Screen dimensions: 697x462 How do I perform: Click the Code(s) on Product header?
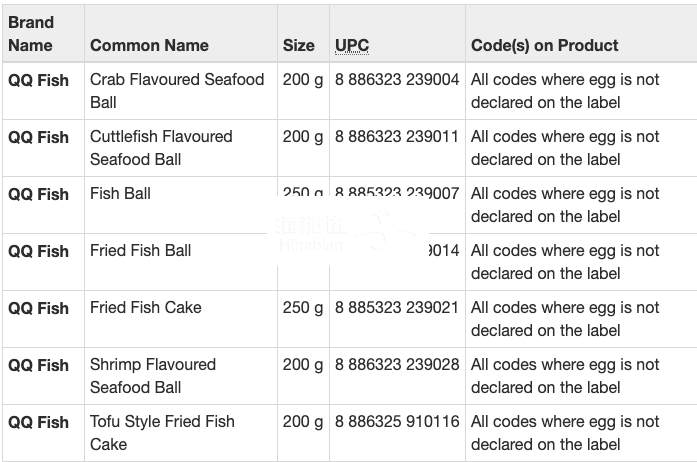545,45
